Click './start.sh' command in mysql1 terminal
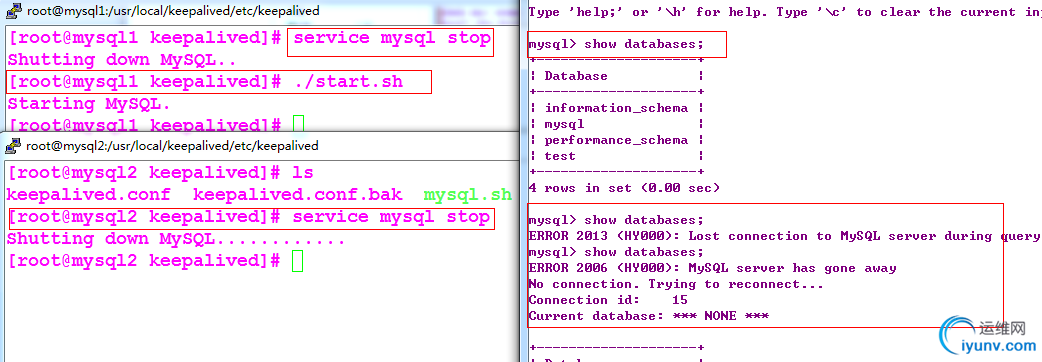 [348, 82]
